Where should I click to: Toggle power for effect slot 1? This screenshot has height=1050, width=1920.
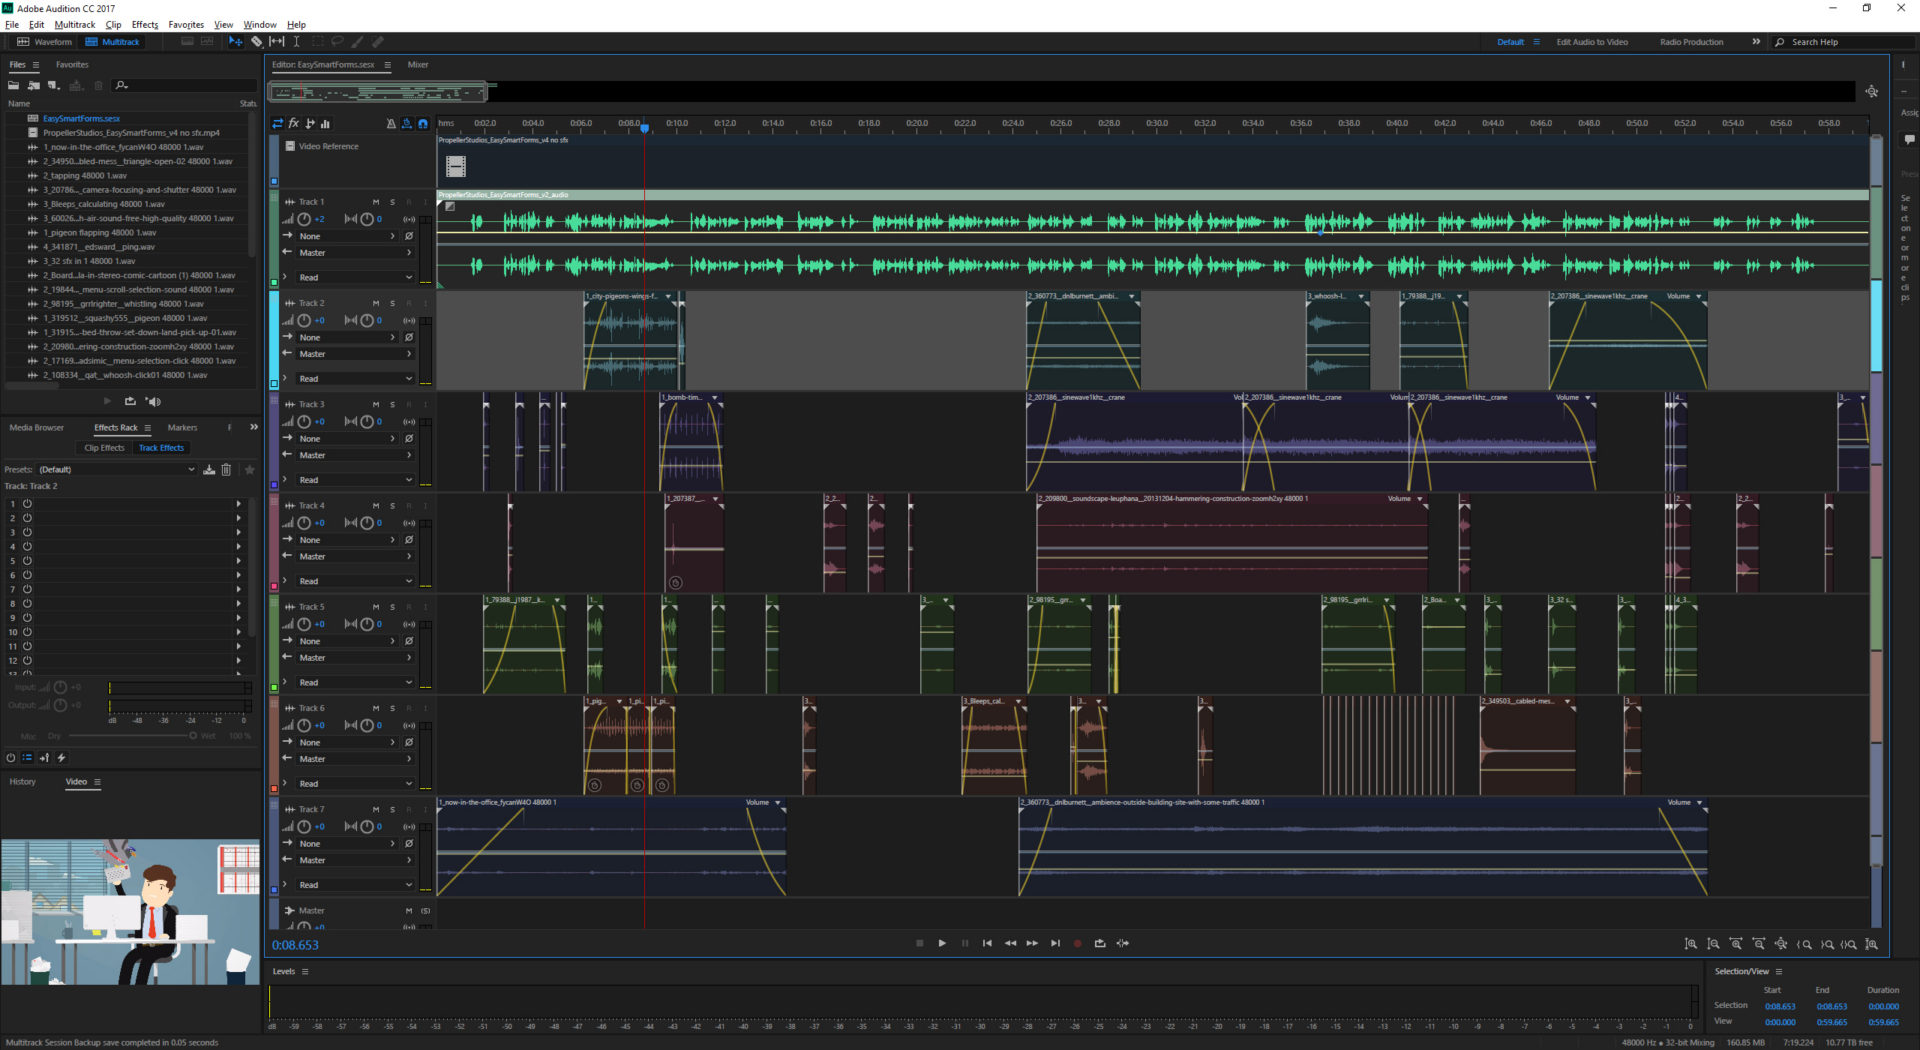coord(27,504)
